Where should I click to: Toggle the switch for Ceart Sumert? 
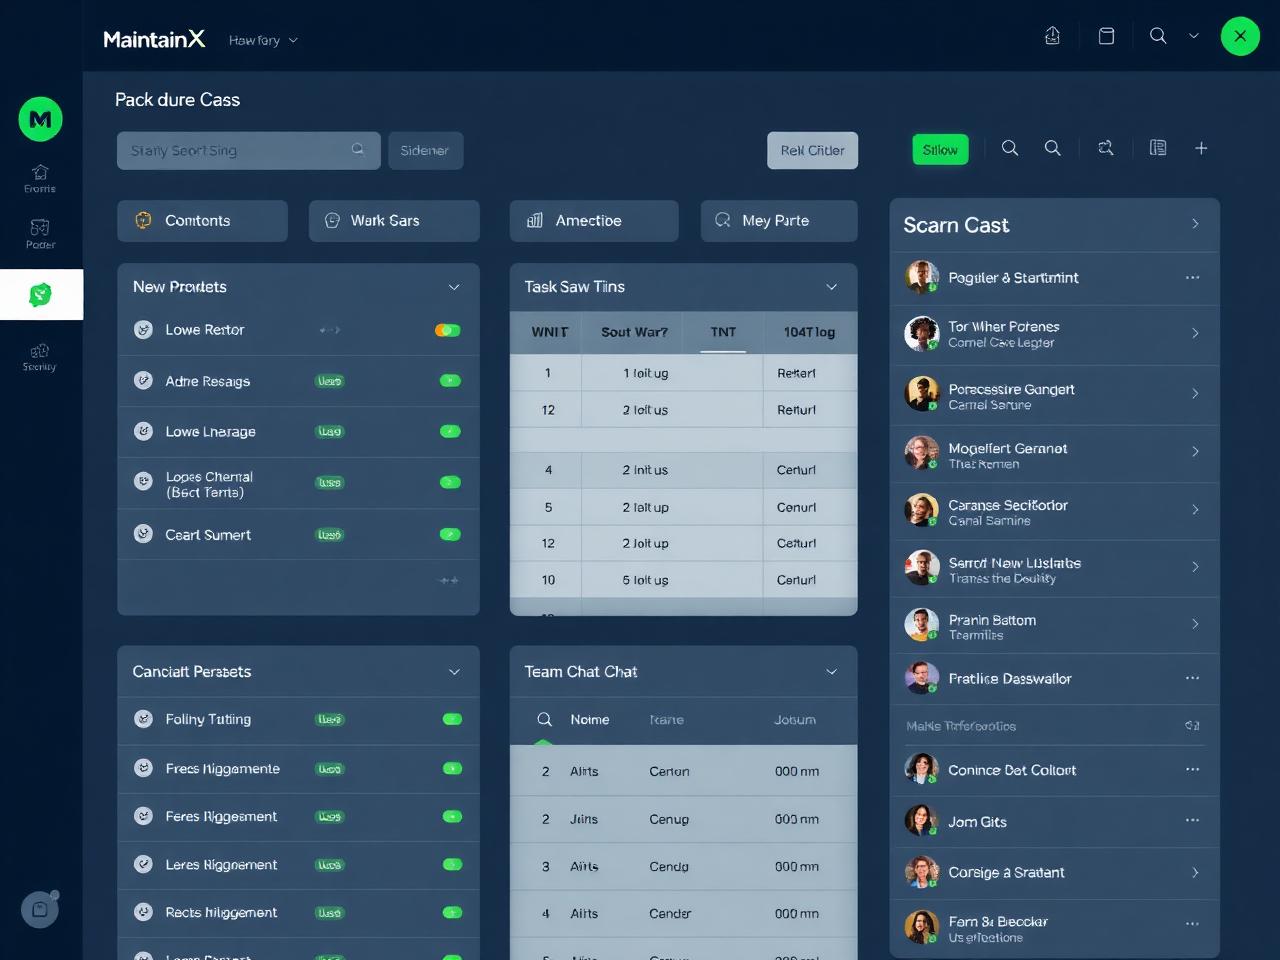click(450, 534)
